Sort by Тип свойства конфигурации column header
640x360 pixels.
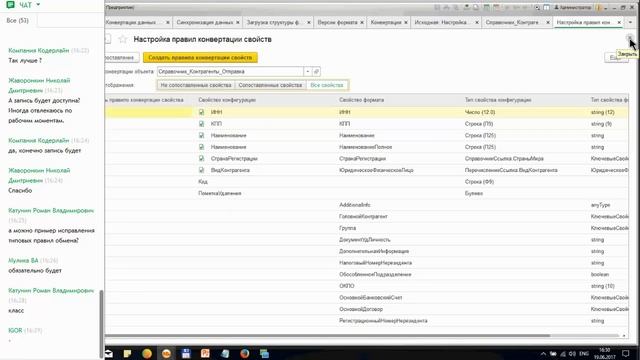498,100
